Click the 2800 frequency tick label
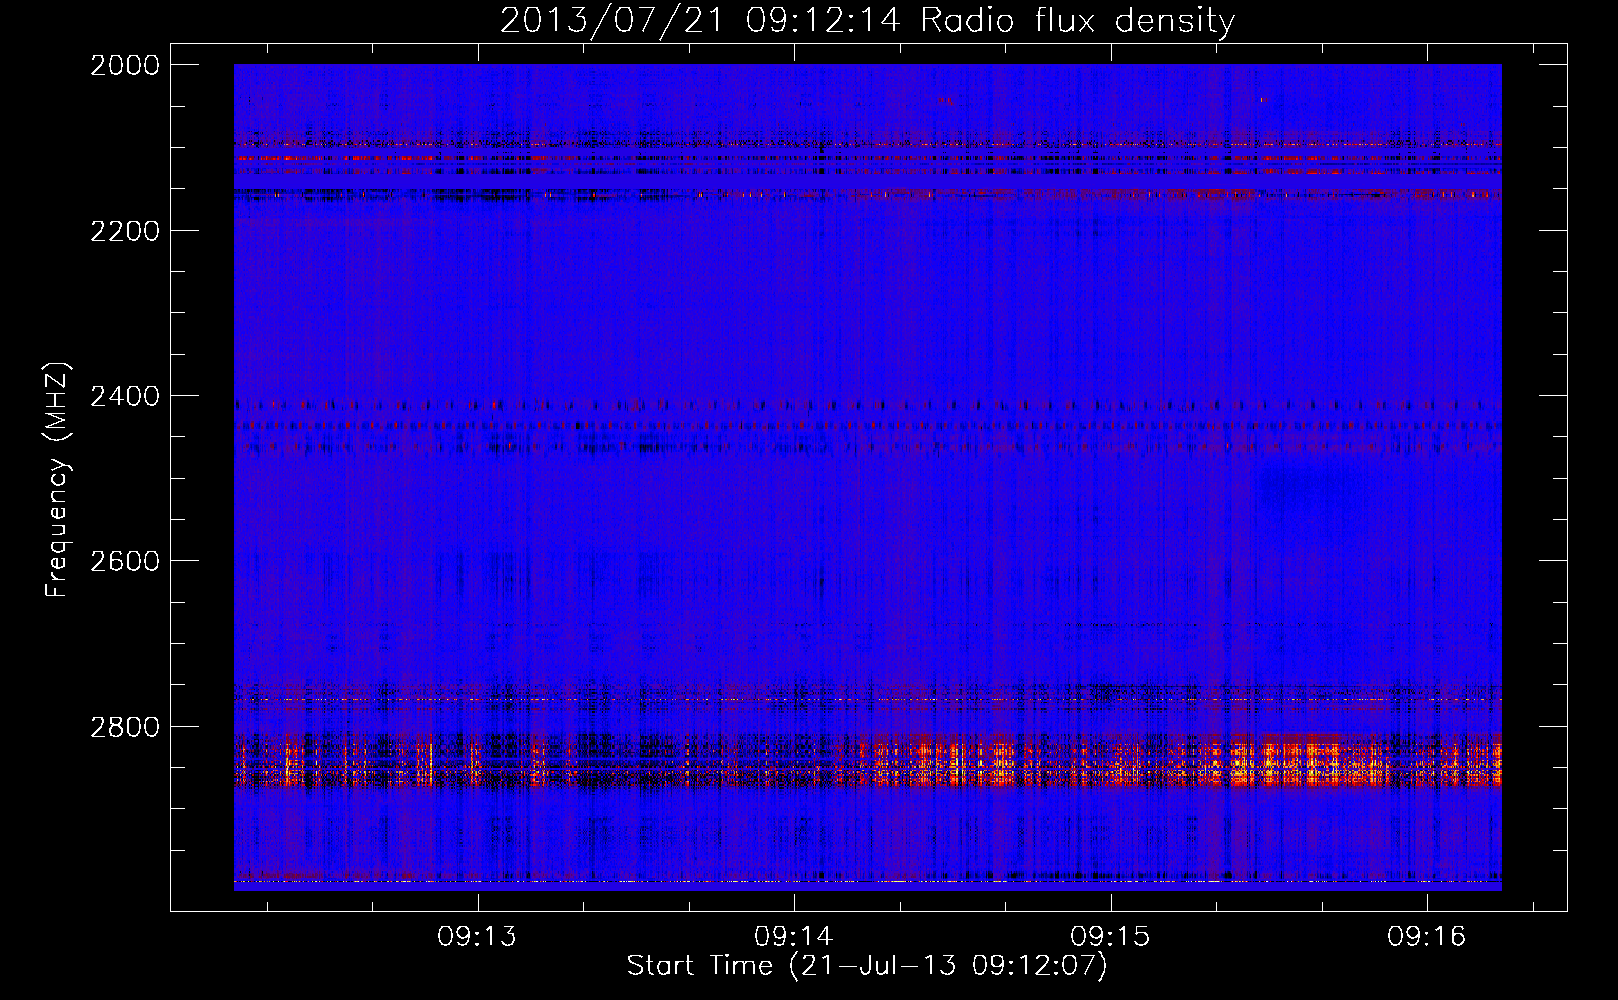This screenshot has width=1618, height=1000. point(125,726)
